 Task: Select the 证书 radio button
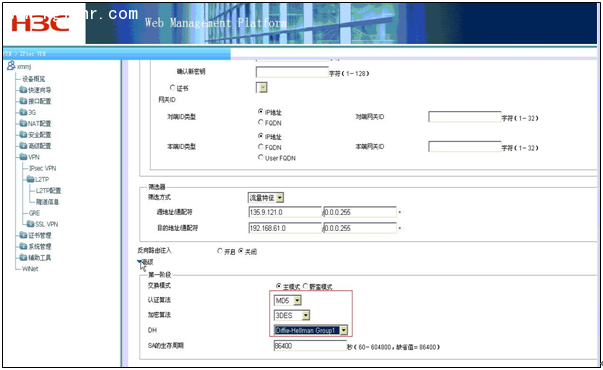[x=173, y=88]
